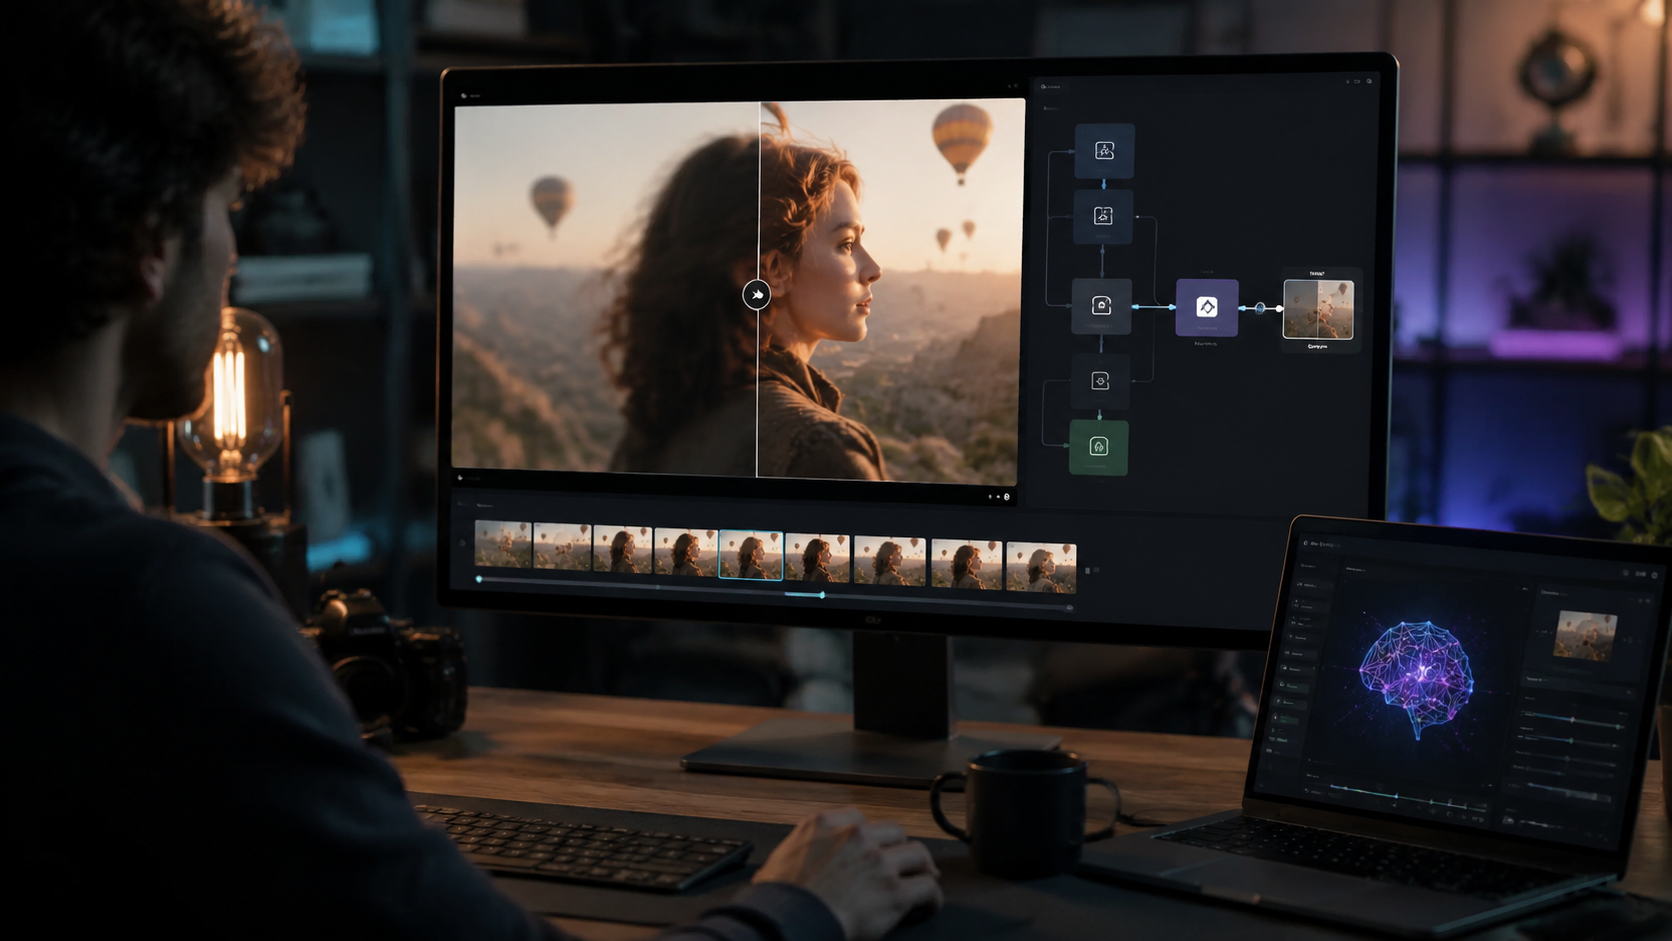Image resolution: width=1672 pixels, height=941 pixels.
Task: Click the rightmost icon in monitor app's top-right corner
Action: tap(1369, 81)
